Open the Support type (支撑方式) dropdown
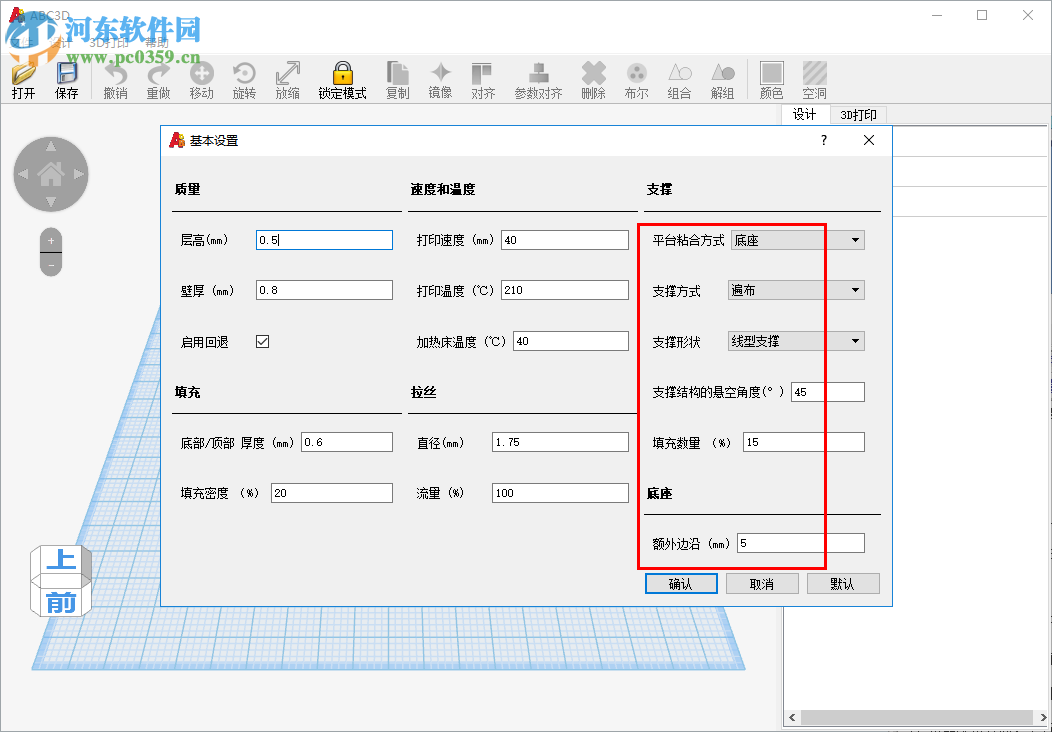1052x732 pixels. click(796, 290)
